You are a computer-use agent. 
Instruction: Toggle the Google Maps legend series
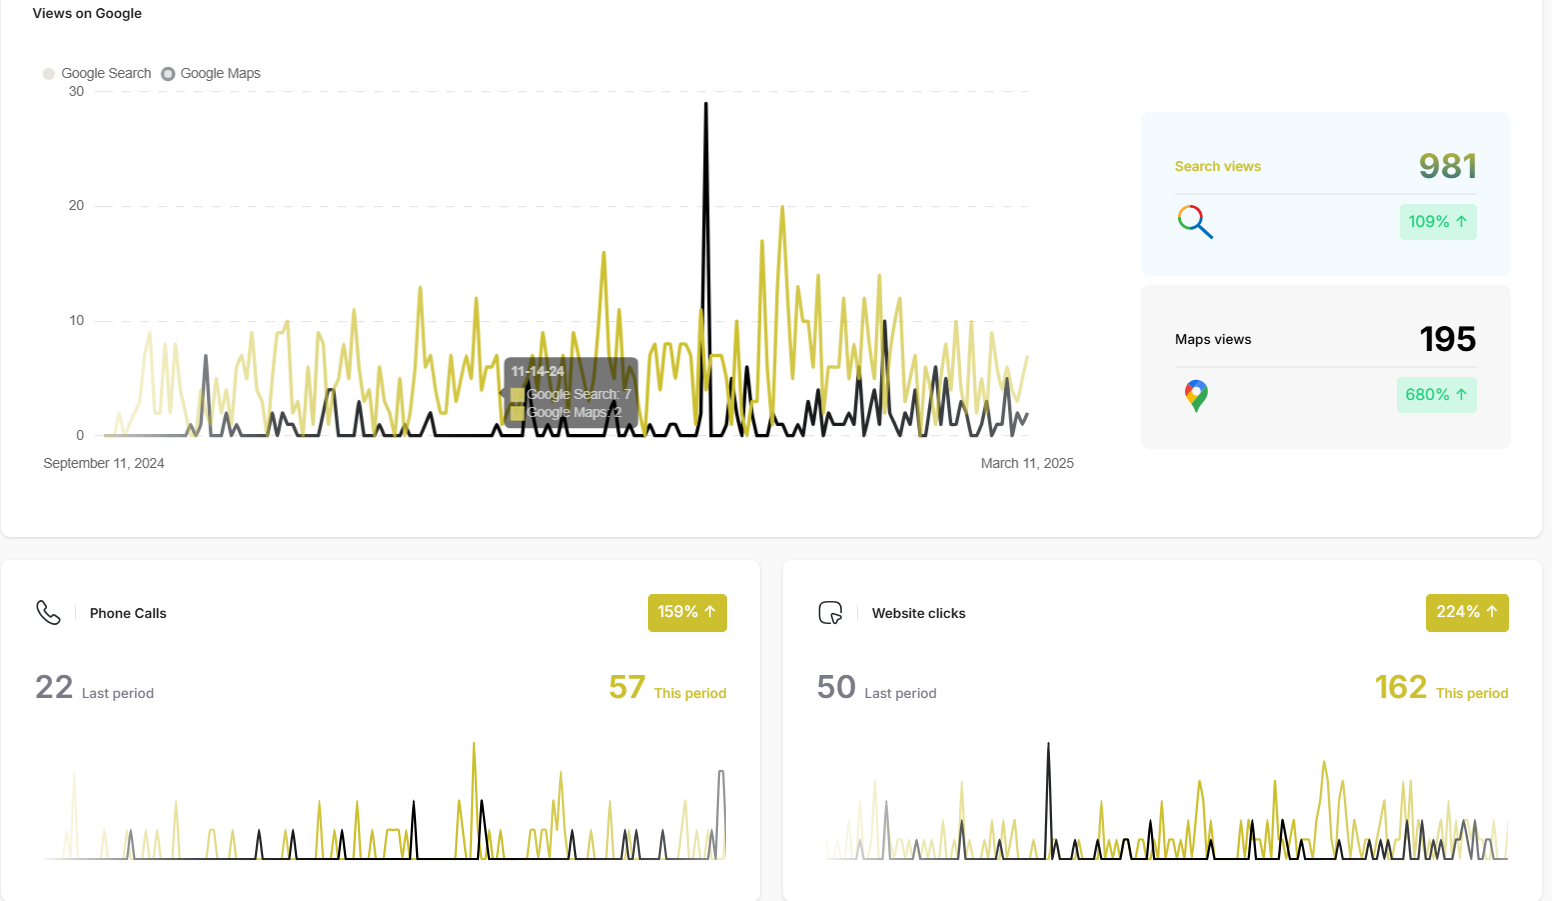[211, 74]
